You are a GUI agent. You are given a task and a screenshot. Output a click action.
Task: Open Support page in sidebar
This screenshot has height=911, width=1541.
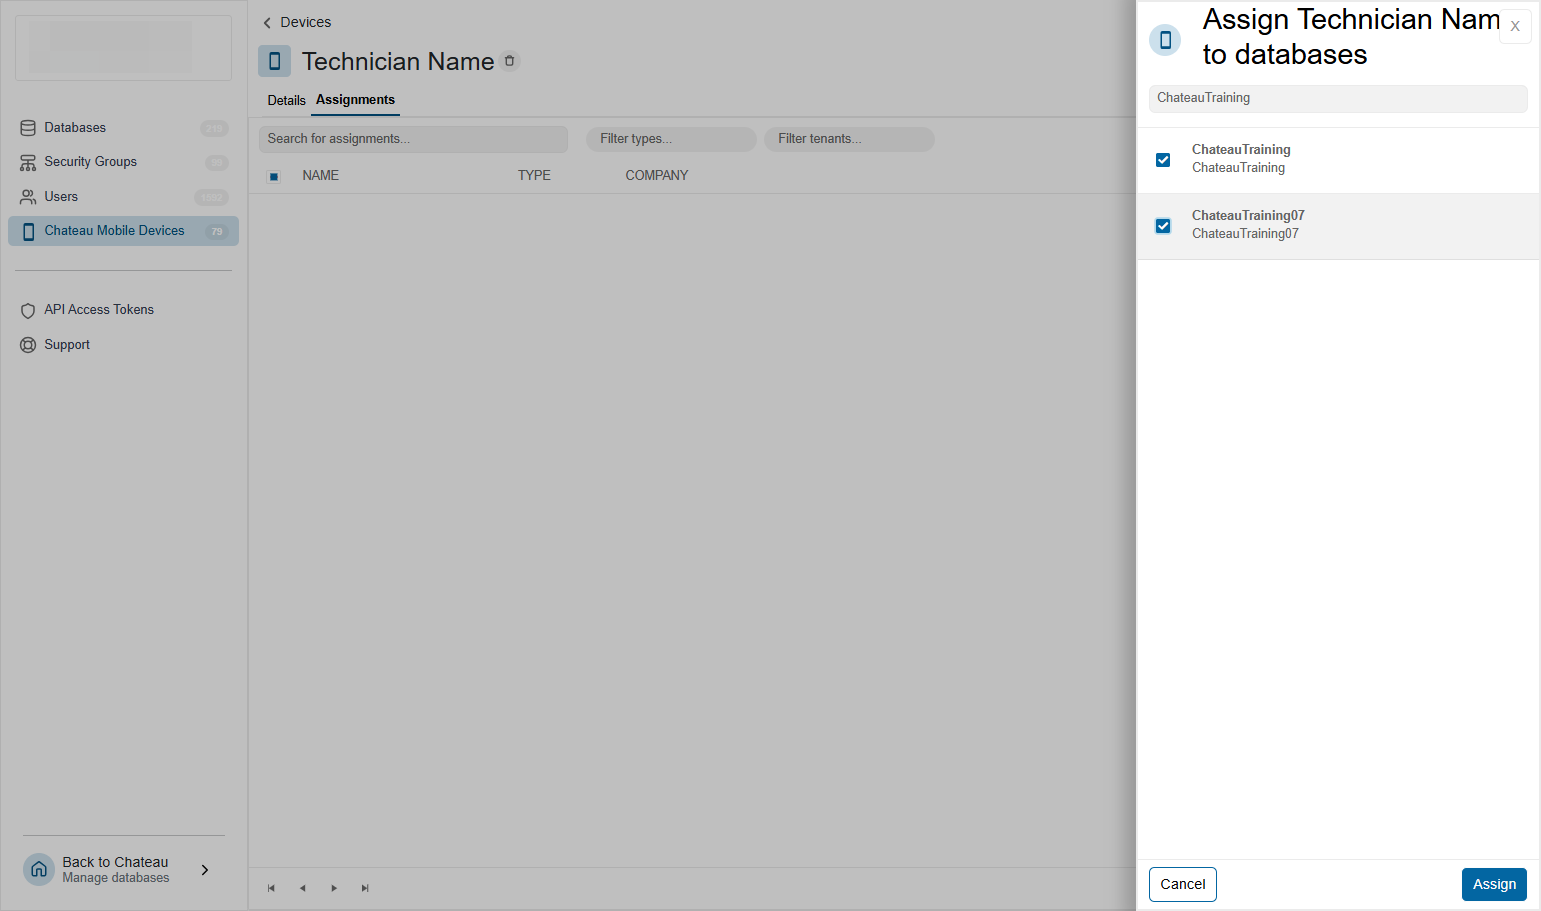coord(123,345)
